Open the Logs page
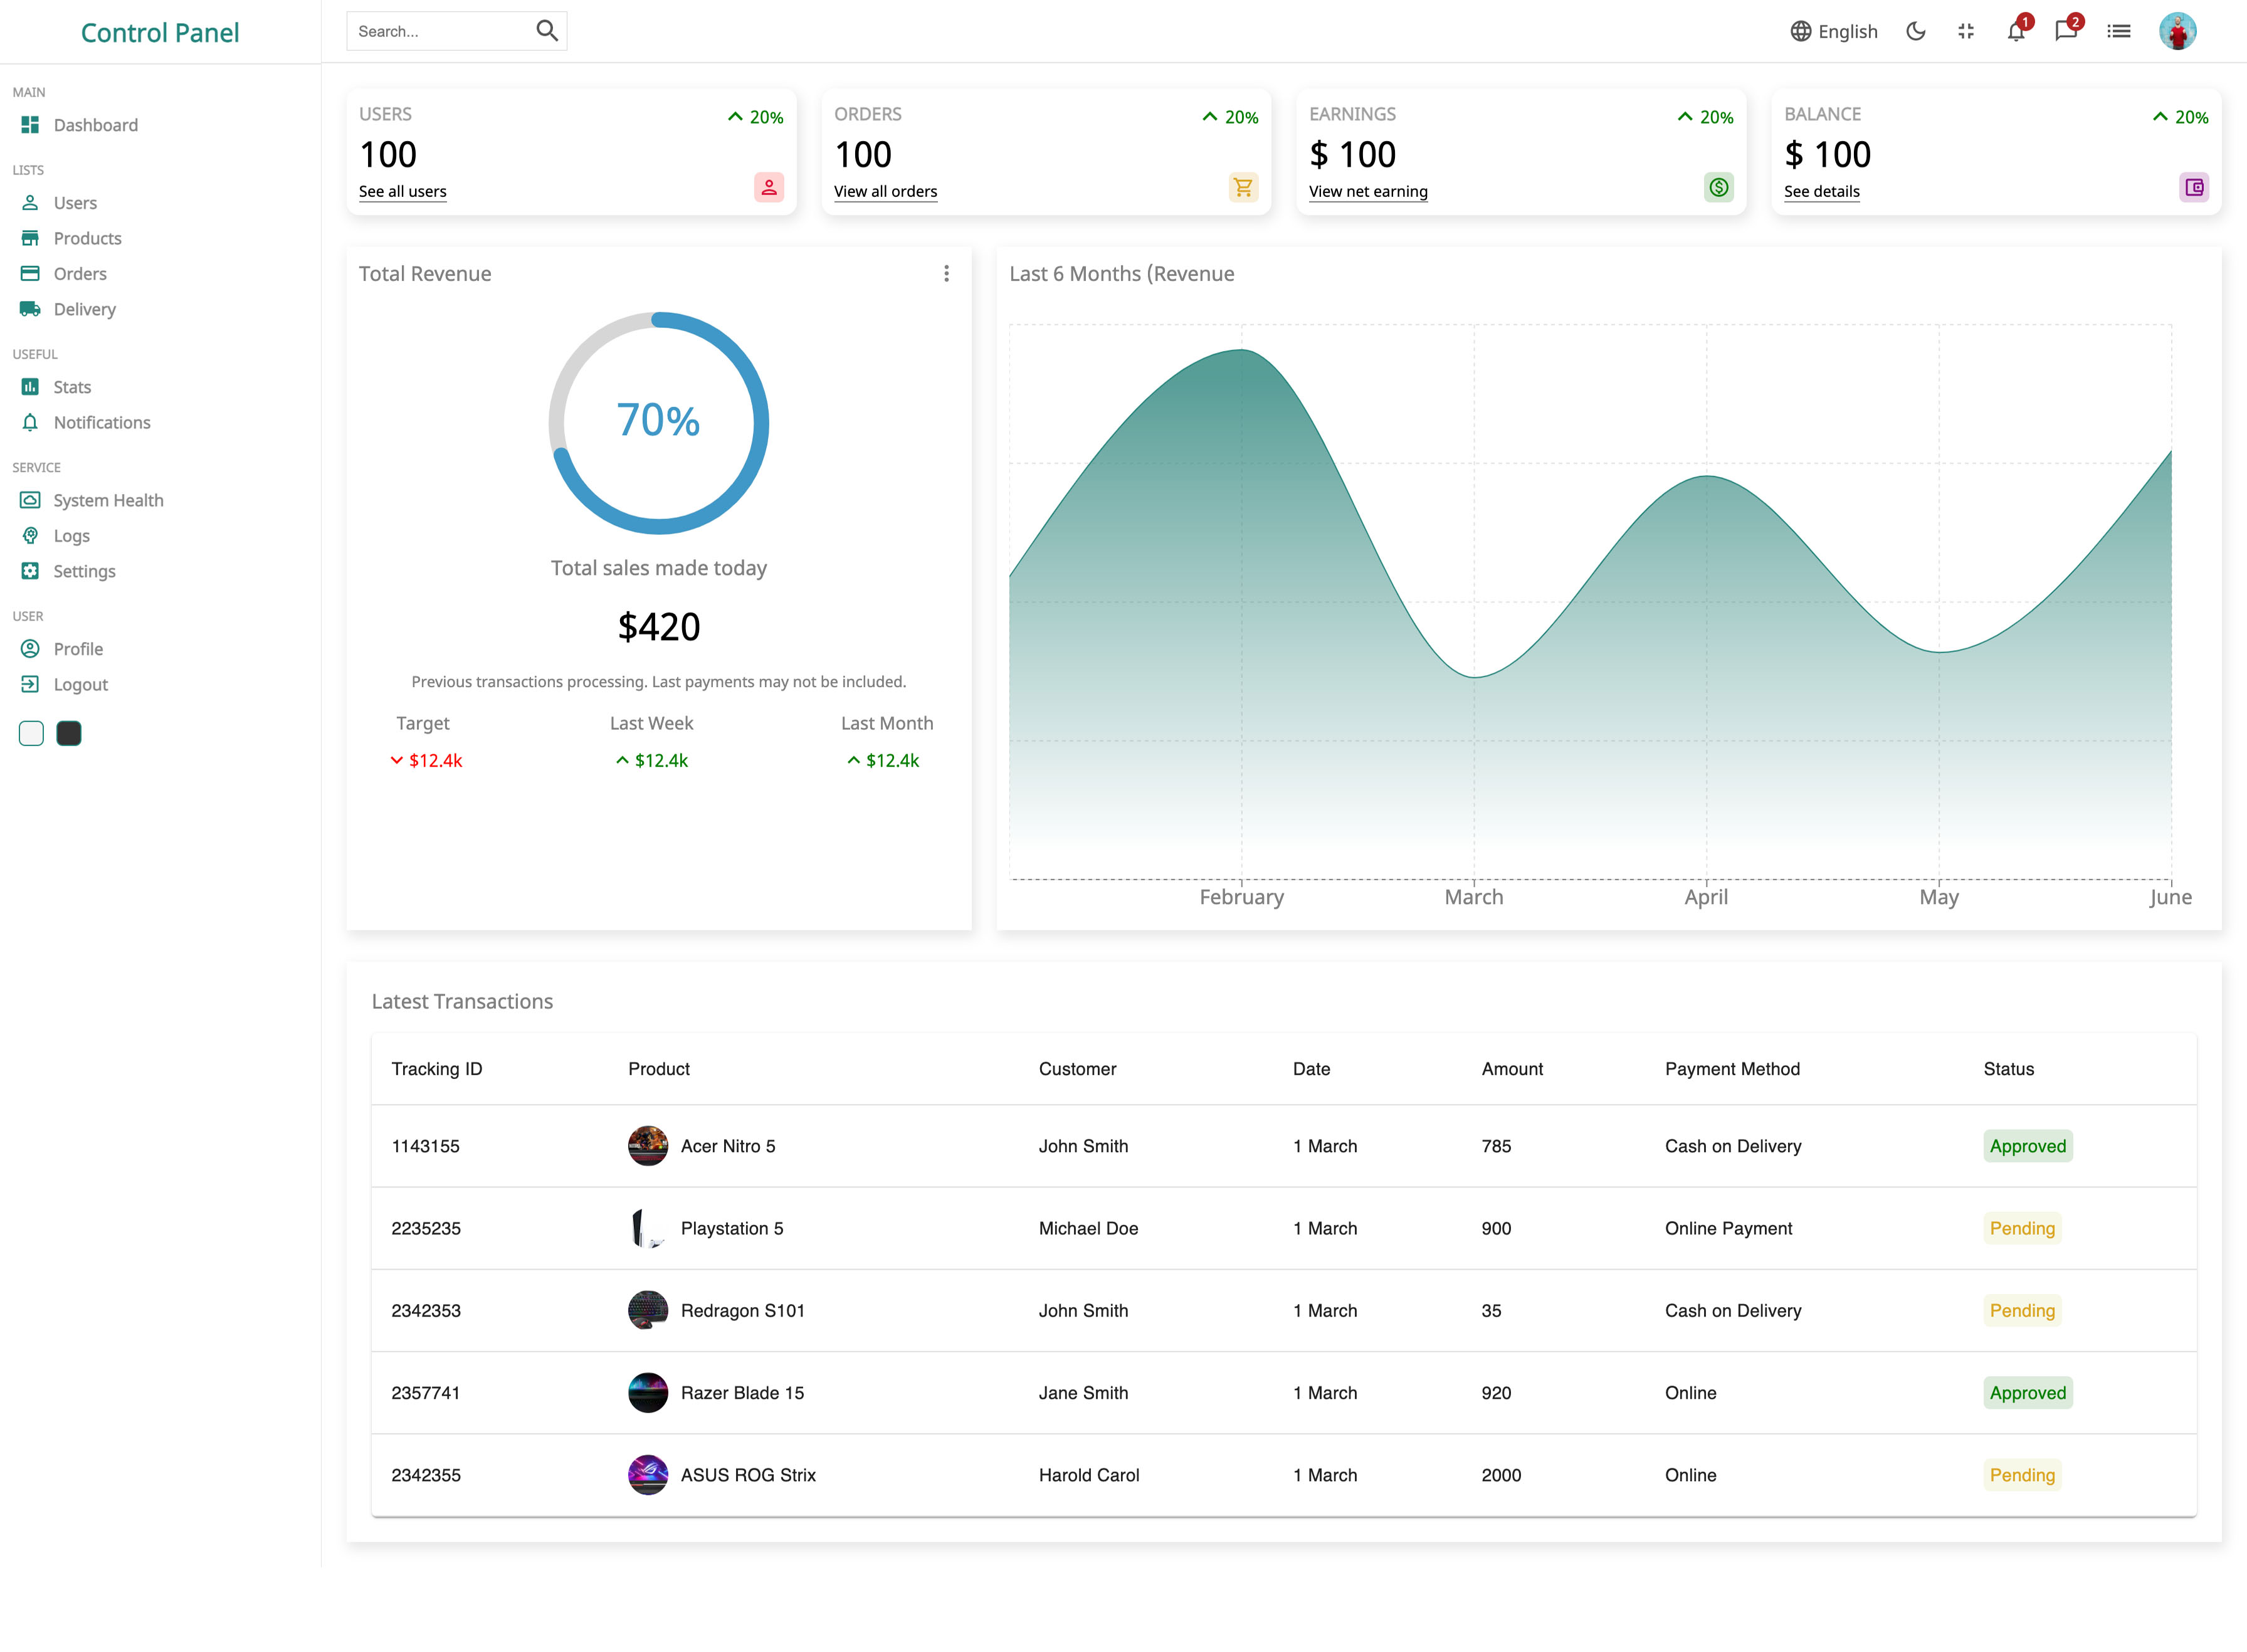2247x1652 pixels. [x=72, y=535]
